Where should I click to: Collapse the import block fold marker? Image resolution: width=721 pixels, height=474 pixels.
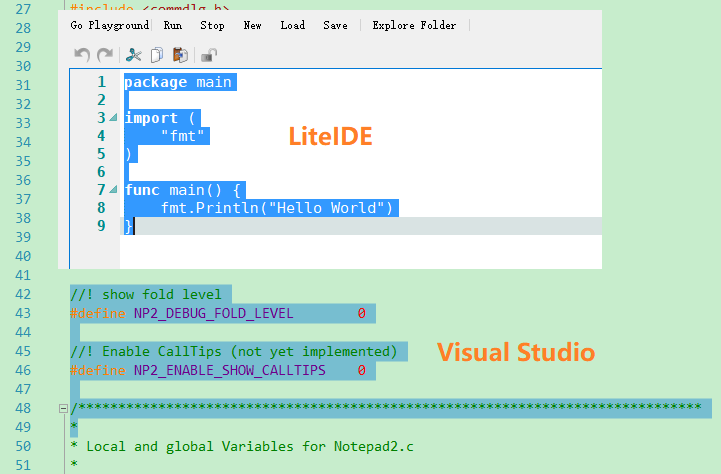point(113,118)
